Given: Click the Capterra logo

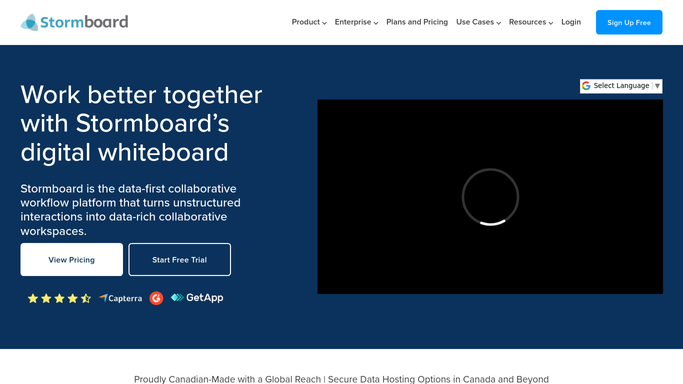Looking at the screenshot, I should coord(121,298).
